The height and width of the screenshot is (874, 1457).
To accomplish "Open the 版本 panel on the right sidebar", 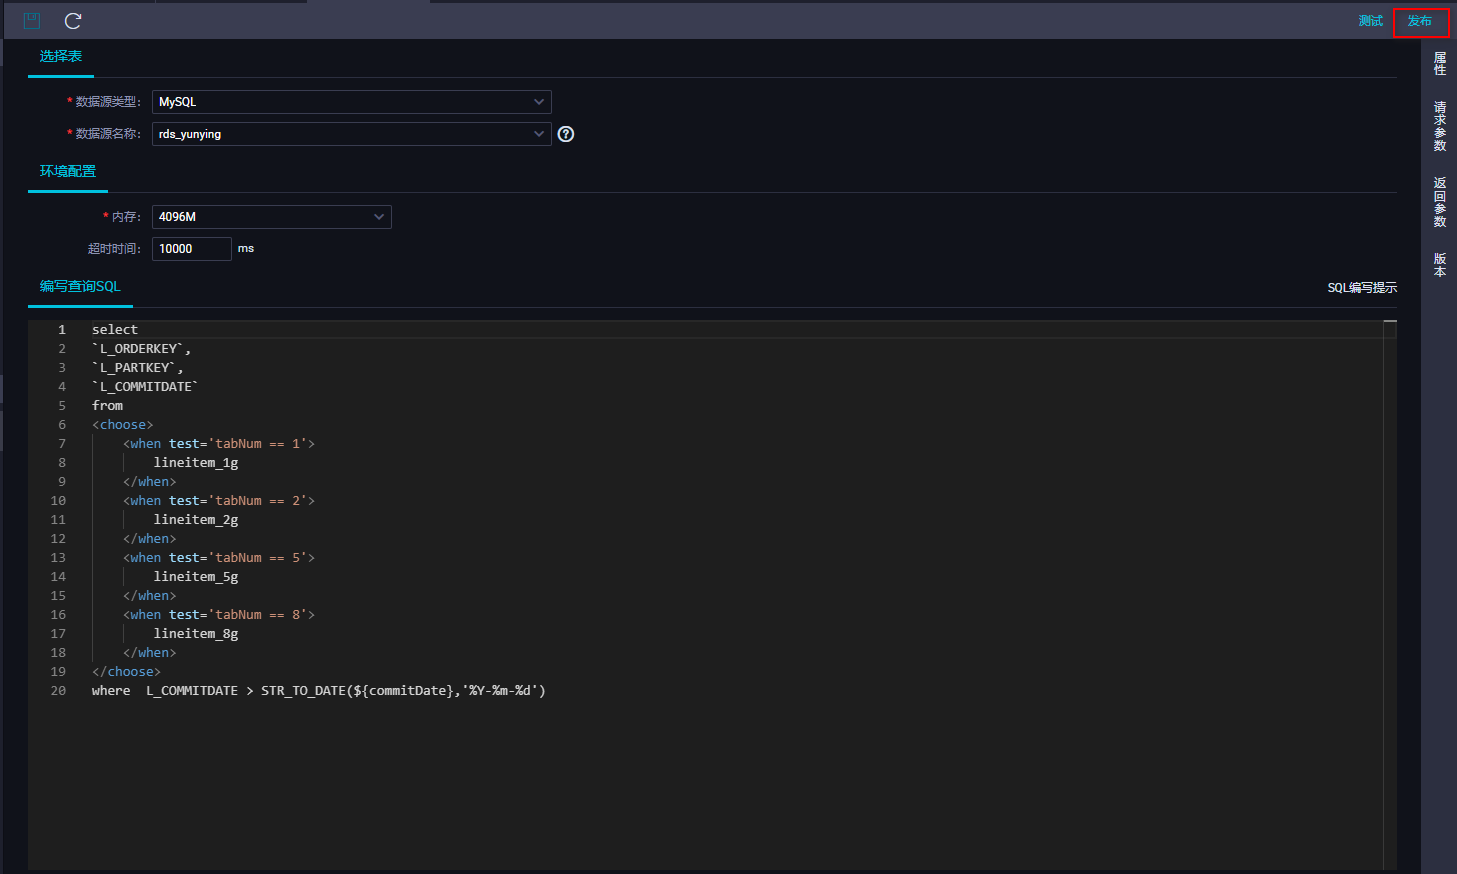I will point(1438,264).
